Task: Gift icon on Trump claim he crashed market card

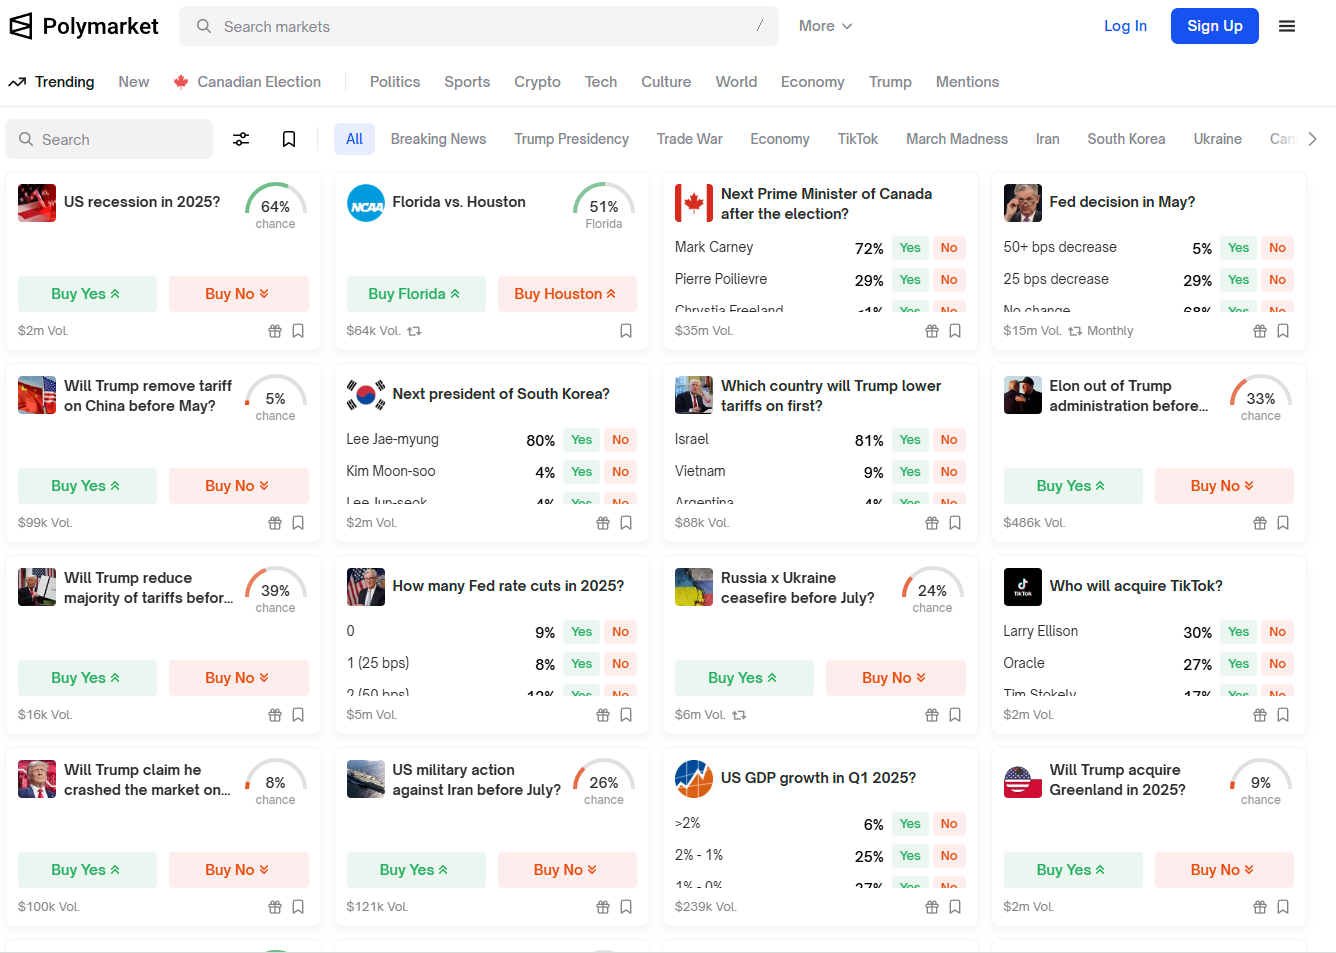Action: [275, 907]
